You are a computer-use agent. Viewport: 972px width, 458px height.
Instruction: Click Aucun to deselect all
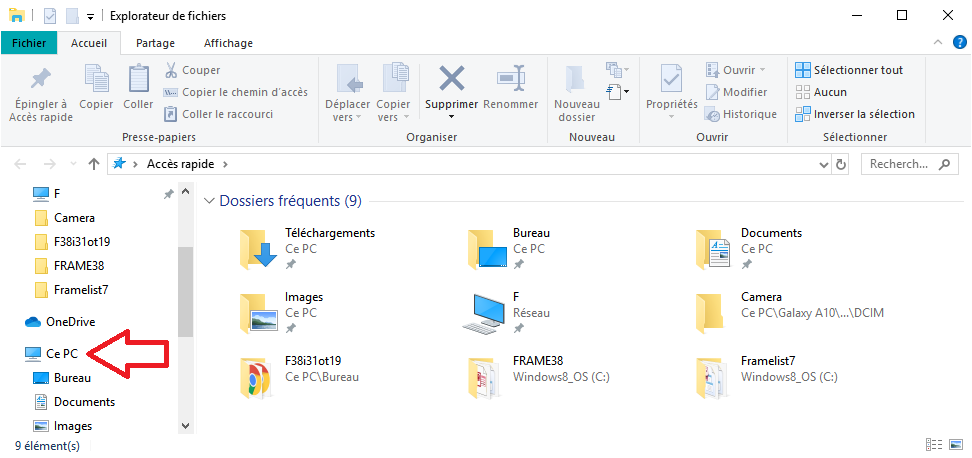(x=821, y=92)
